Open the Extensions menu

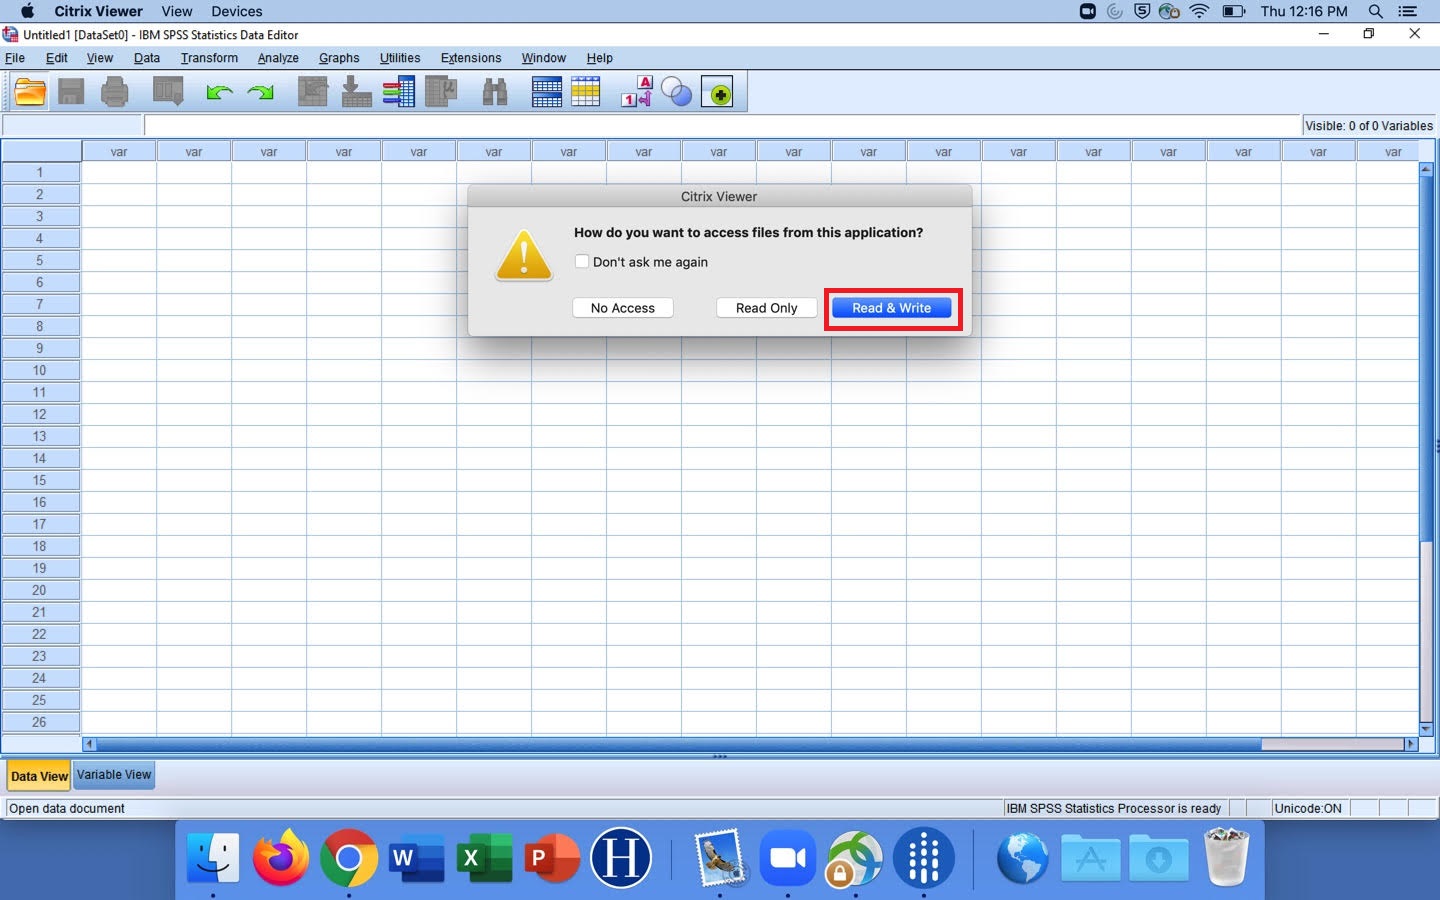coord(471,58)
